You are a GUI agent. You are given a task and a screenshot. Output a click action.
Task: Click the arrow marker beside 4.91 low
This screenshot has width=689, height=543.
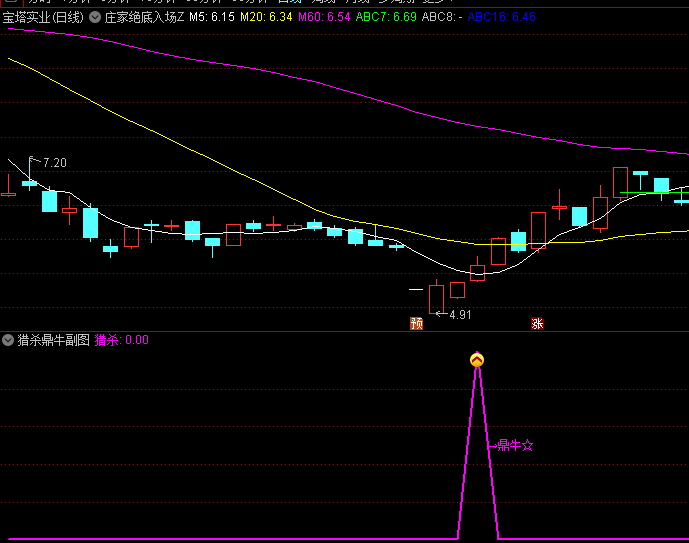point(440,314)
